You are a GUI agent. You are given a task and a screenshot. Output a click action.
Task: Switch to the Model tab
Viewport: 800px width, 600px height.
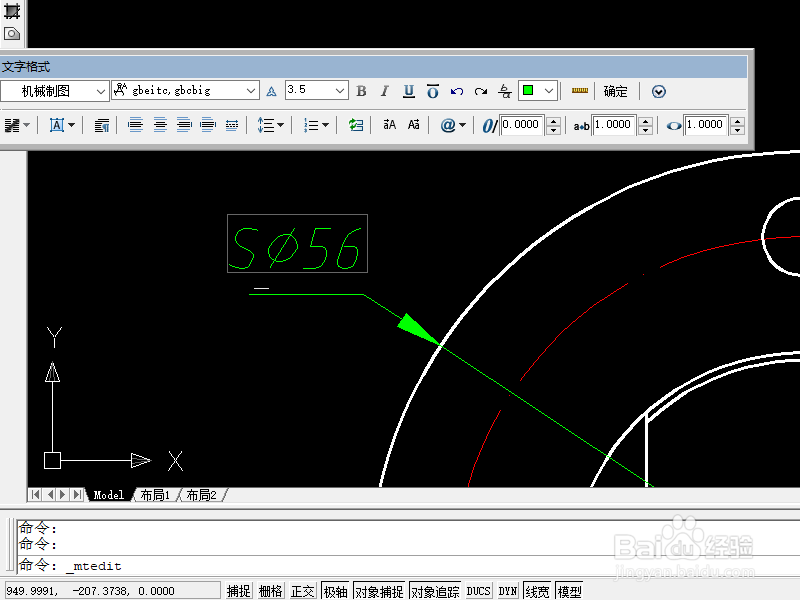(x=109, y=495)
